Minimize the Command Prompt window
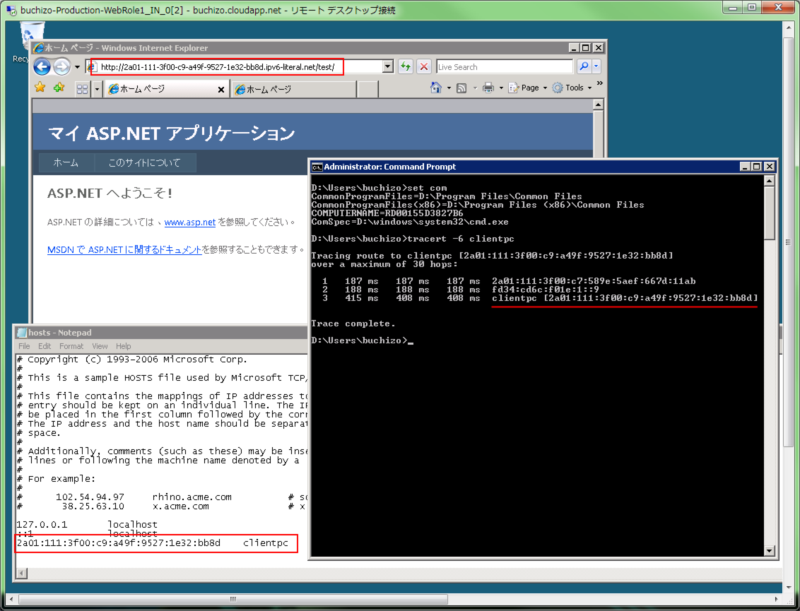 tap(745, 167)
